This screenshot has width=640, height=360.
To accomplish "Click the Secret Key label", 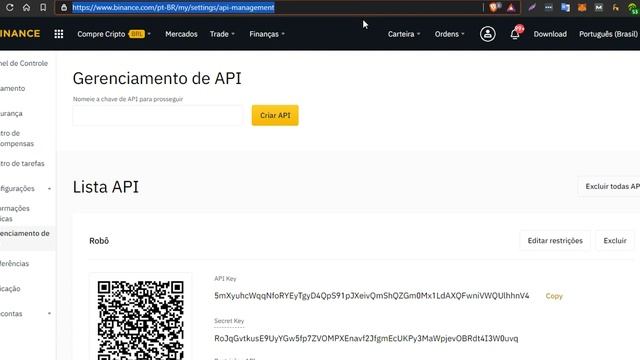I will click(x=229, y=321).
